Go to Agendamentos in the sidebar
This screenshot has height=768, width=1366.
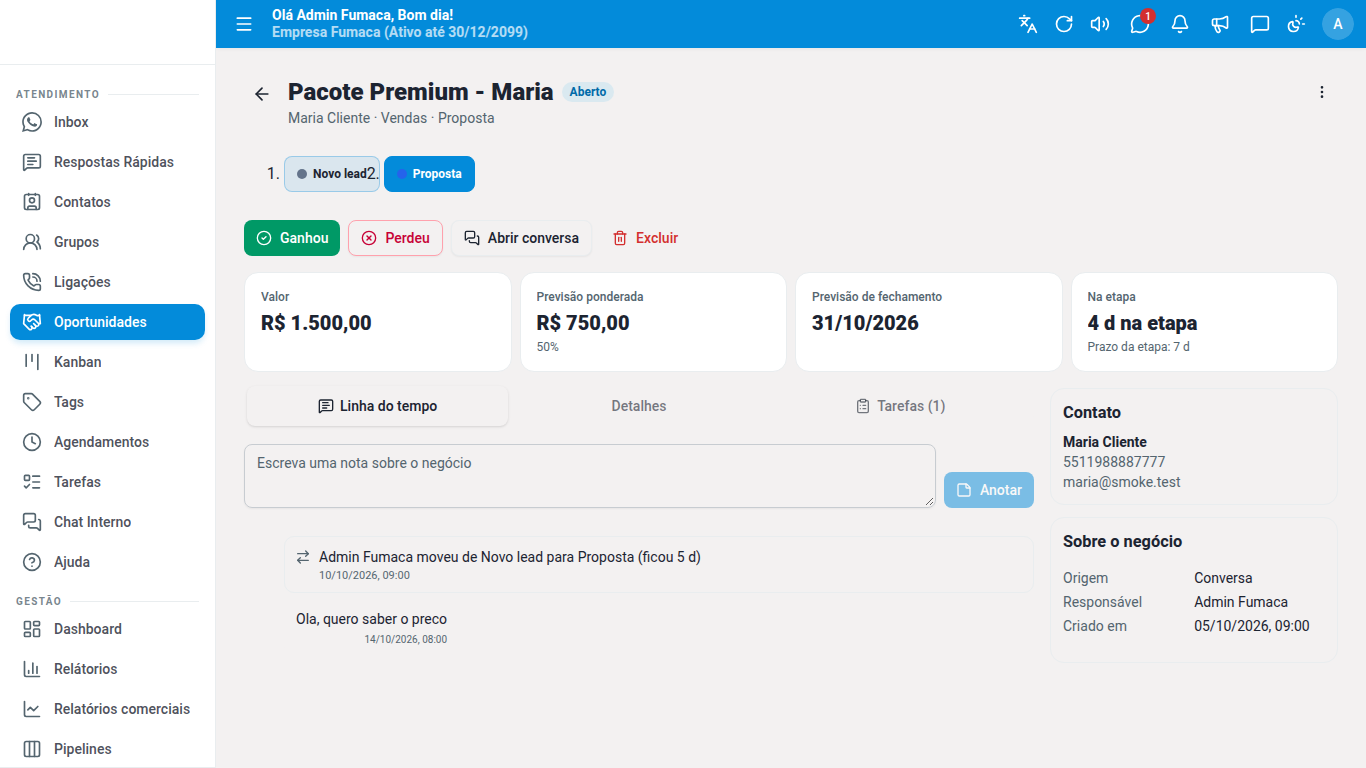(107, 442)
